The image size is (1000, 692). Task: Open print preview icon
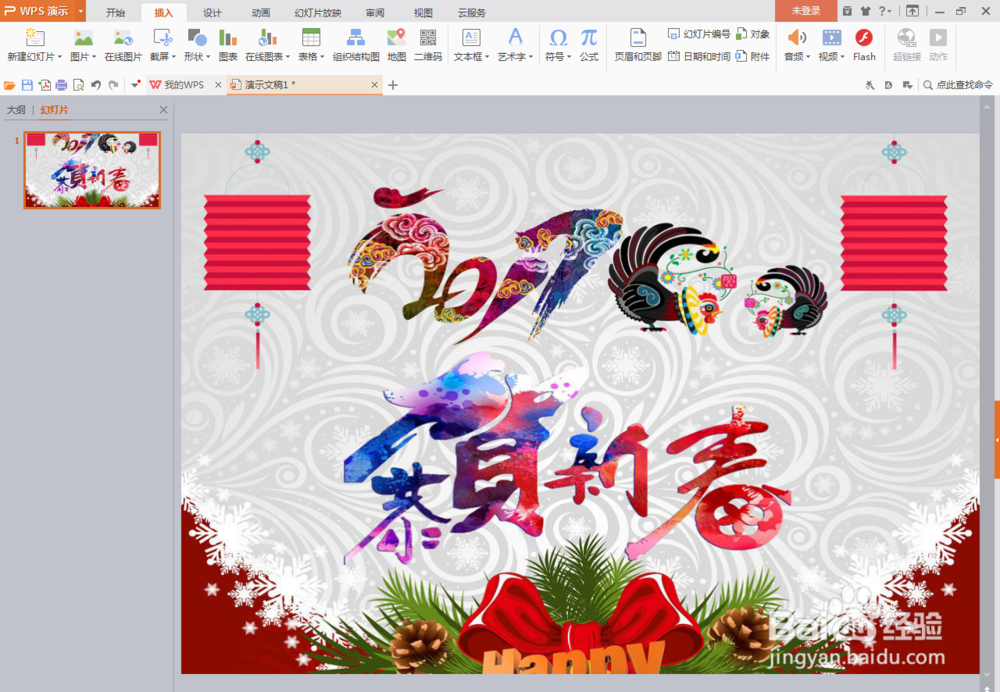(x=78, y=85)
